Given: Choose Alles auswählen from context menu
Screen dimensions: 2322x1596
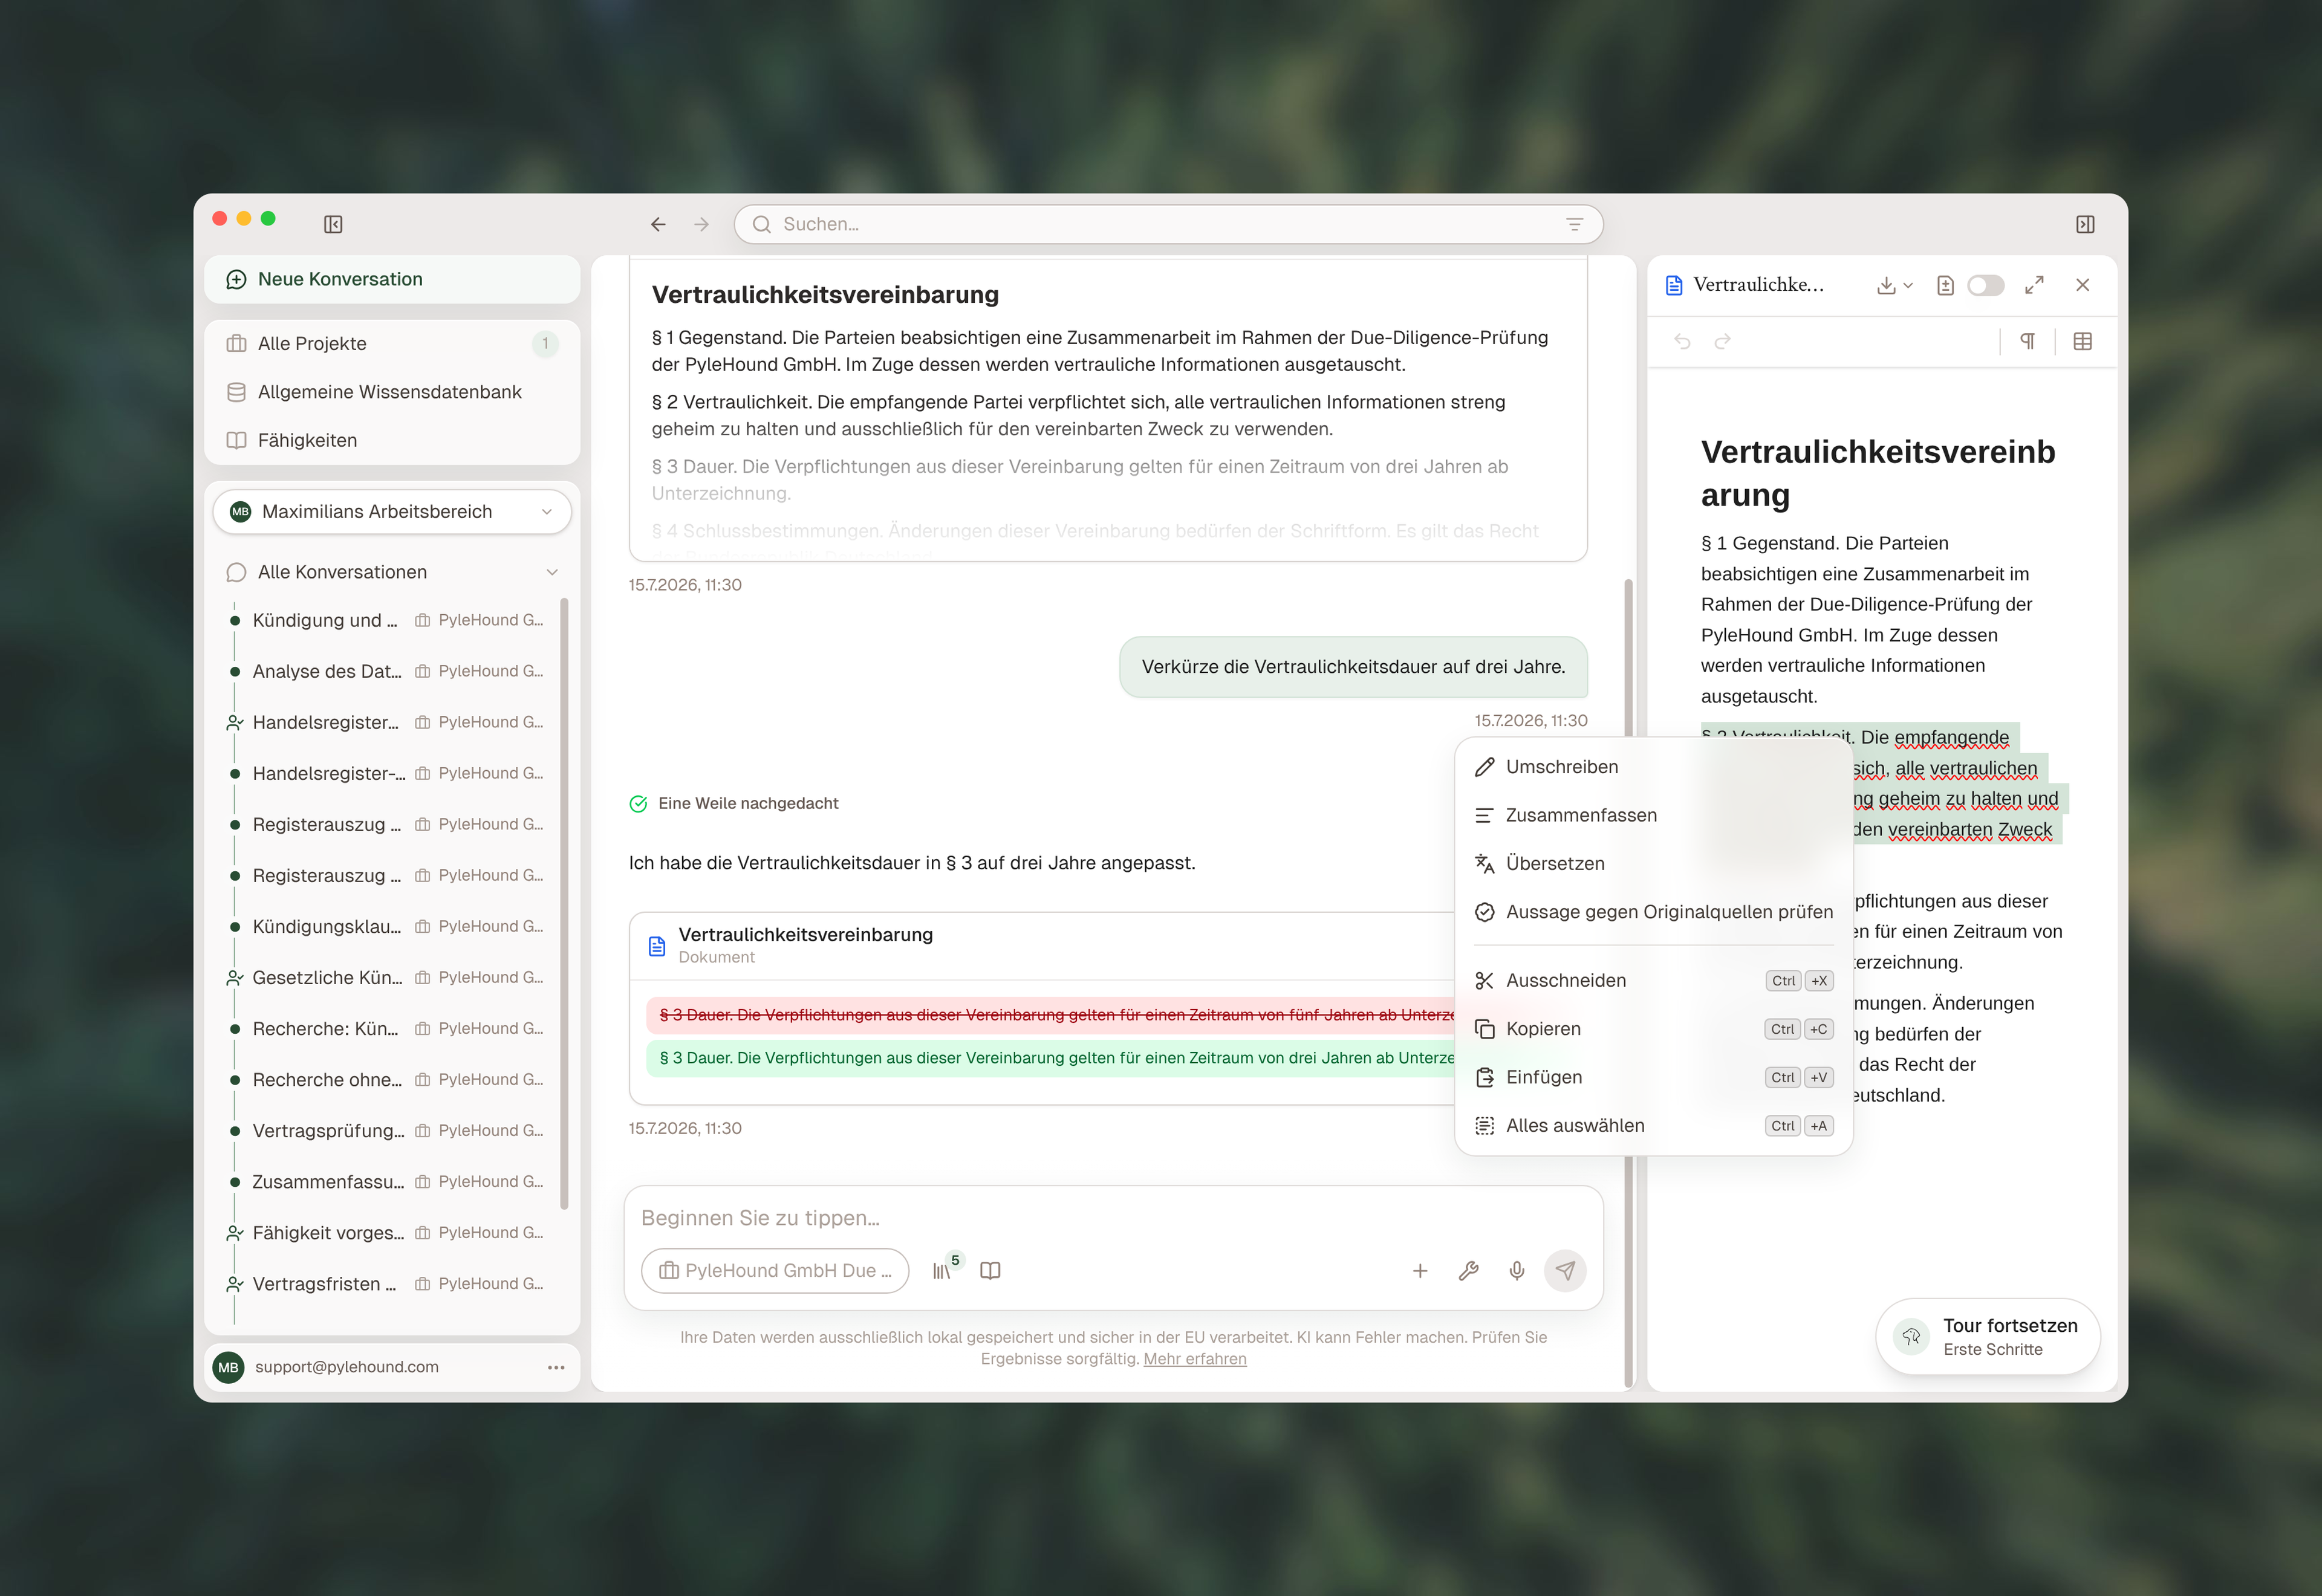Looking at the screenshot, I should click(x=1654, y=1125).
